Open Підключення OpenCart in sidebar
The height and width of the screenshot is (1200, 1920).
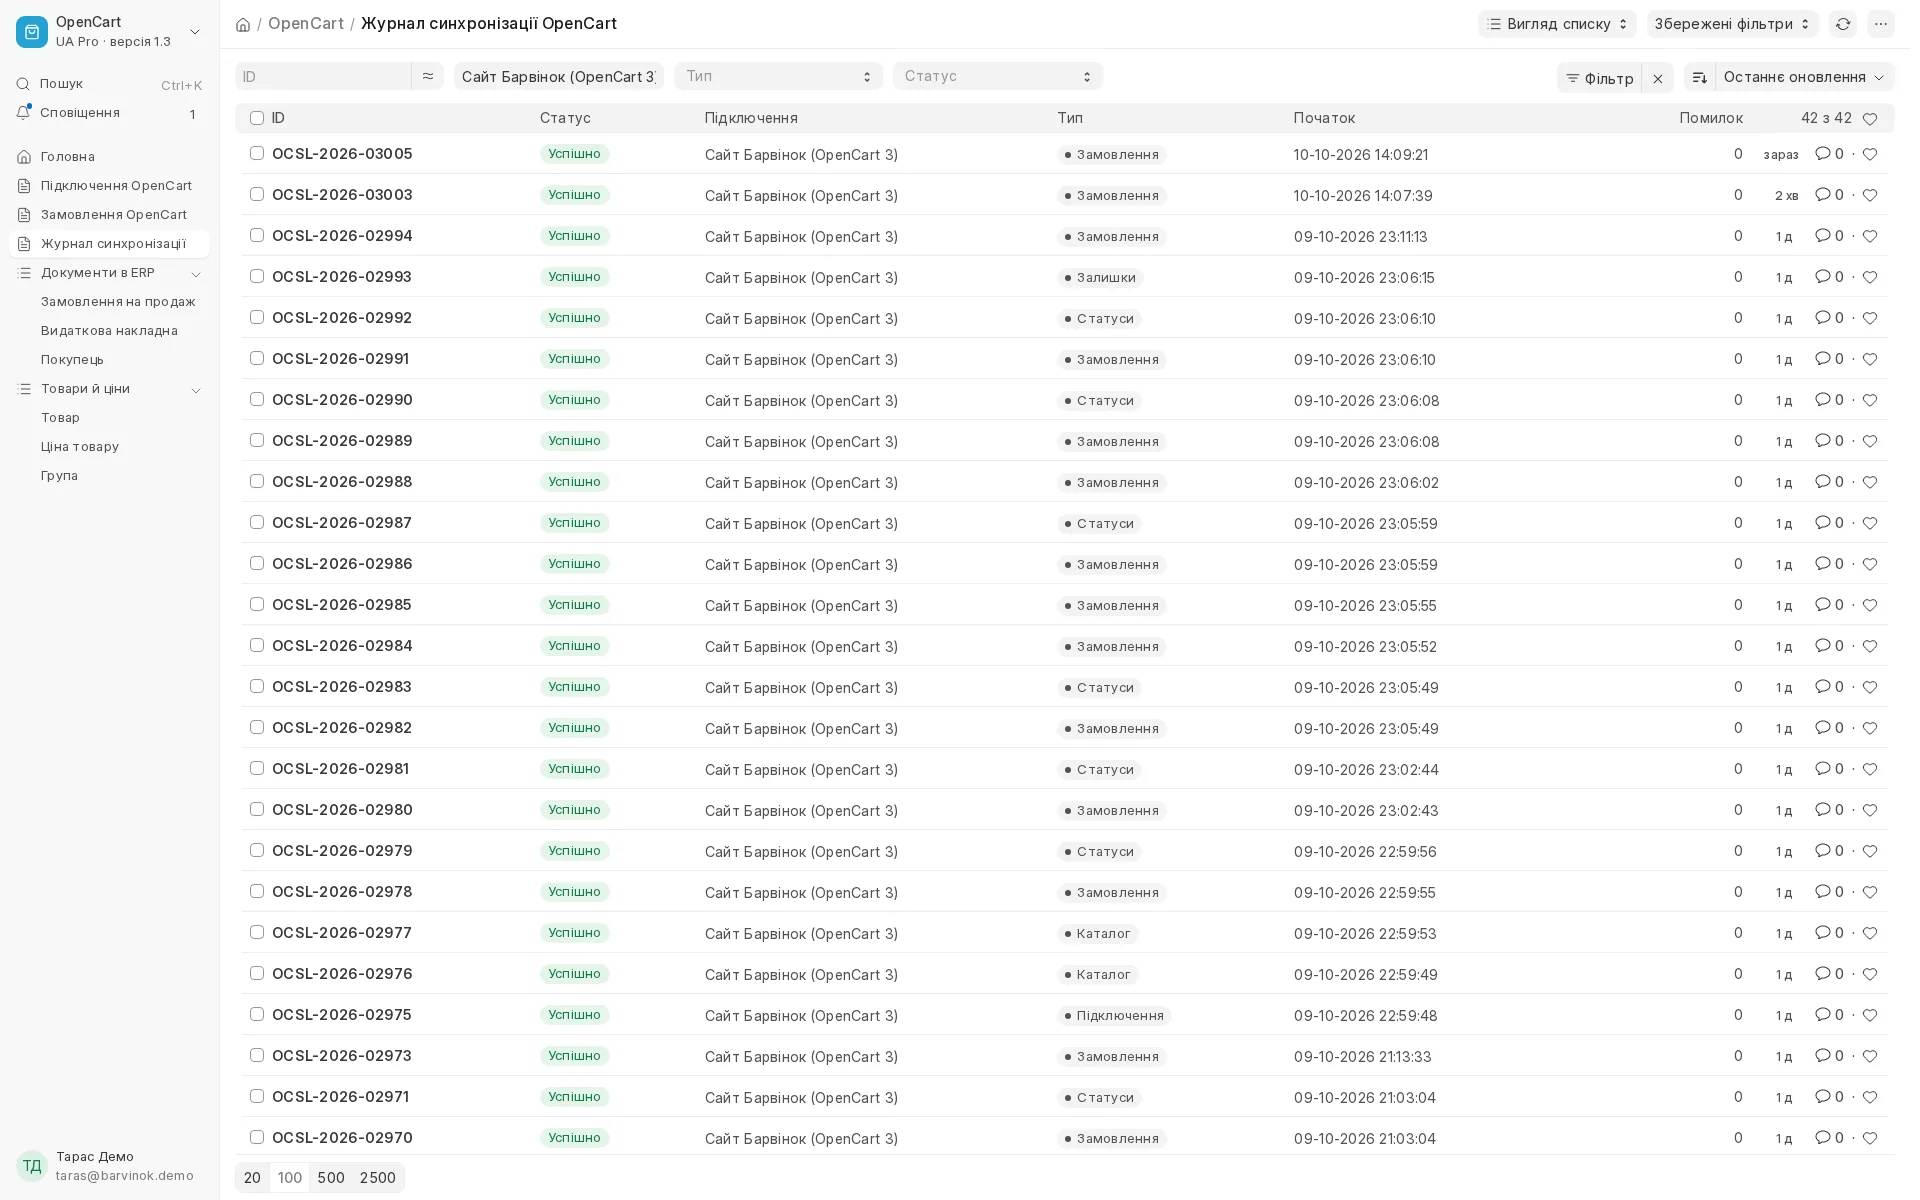pos(109,186)
